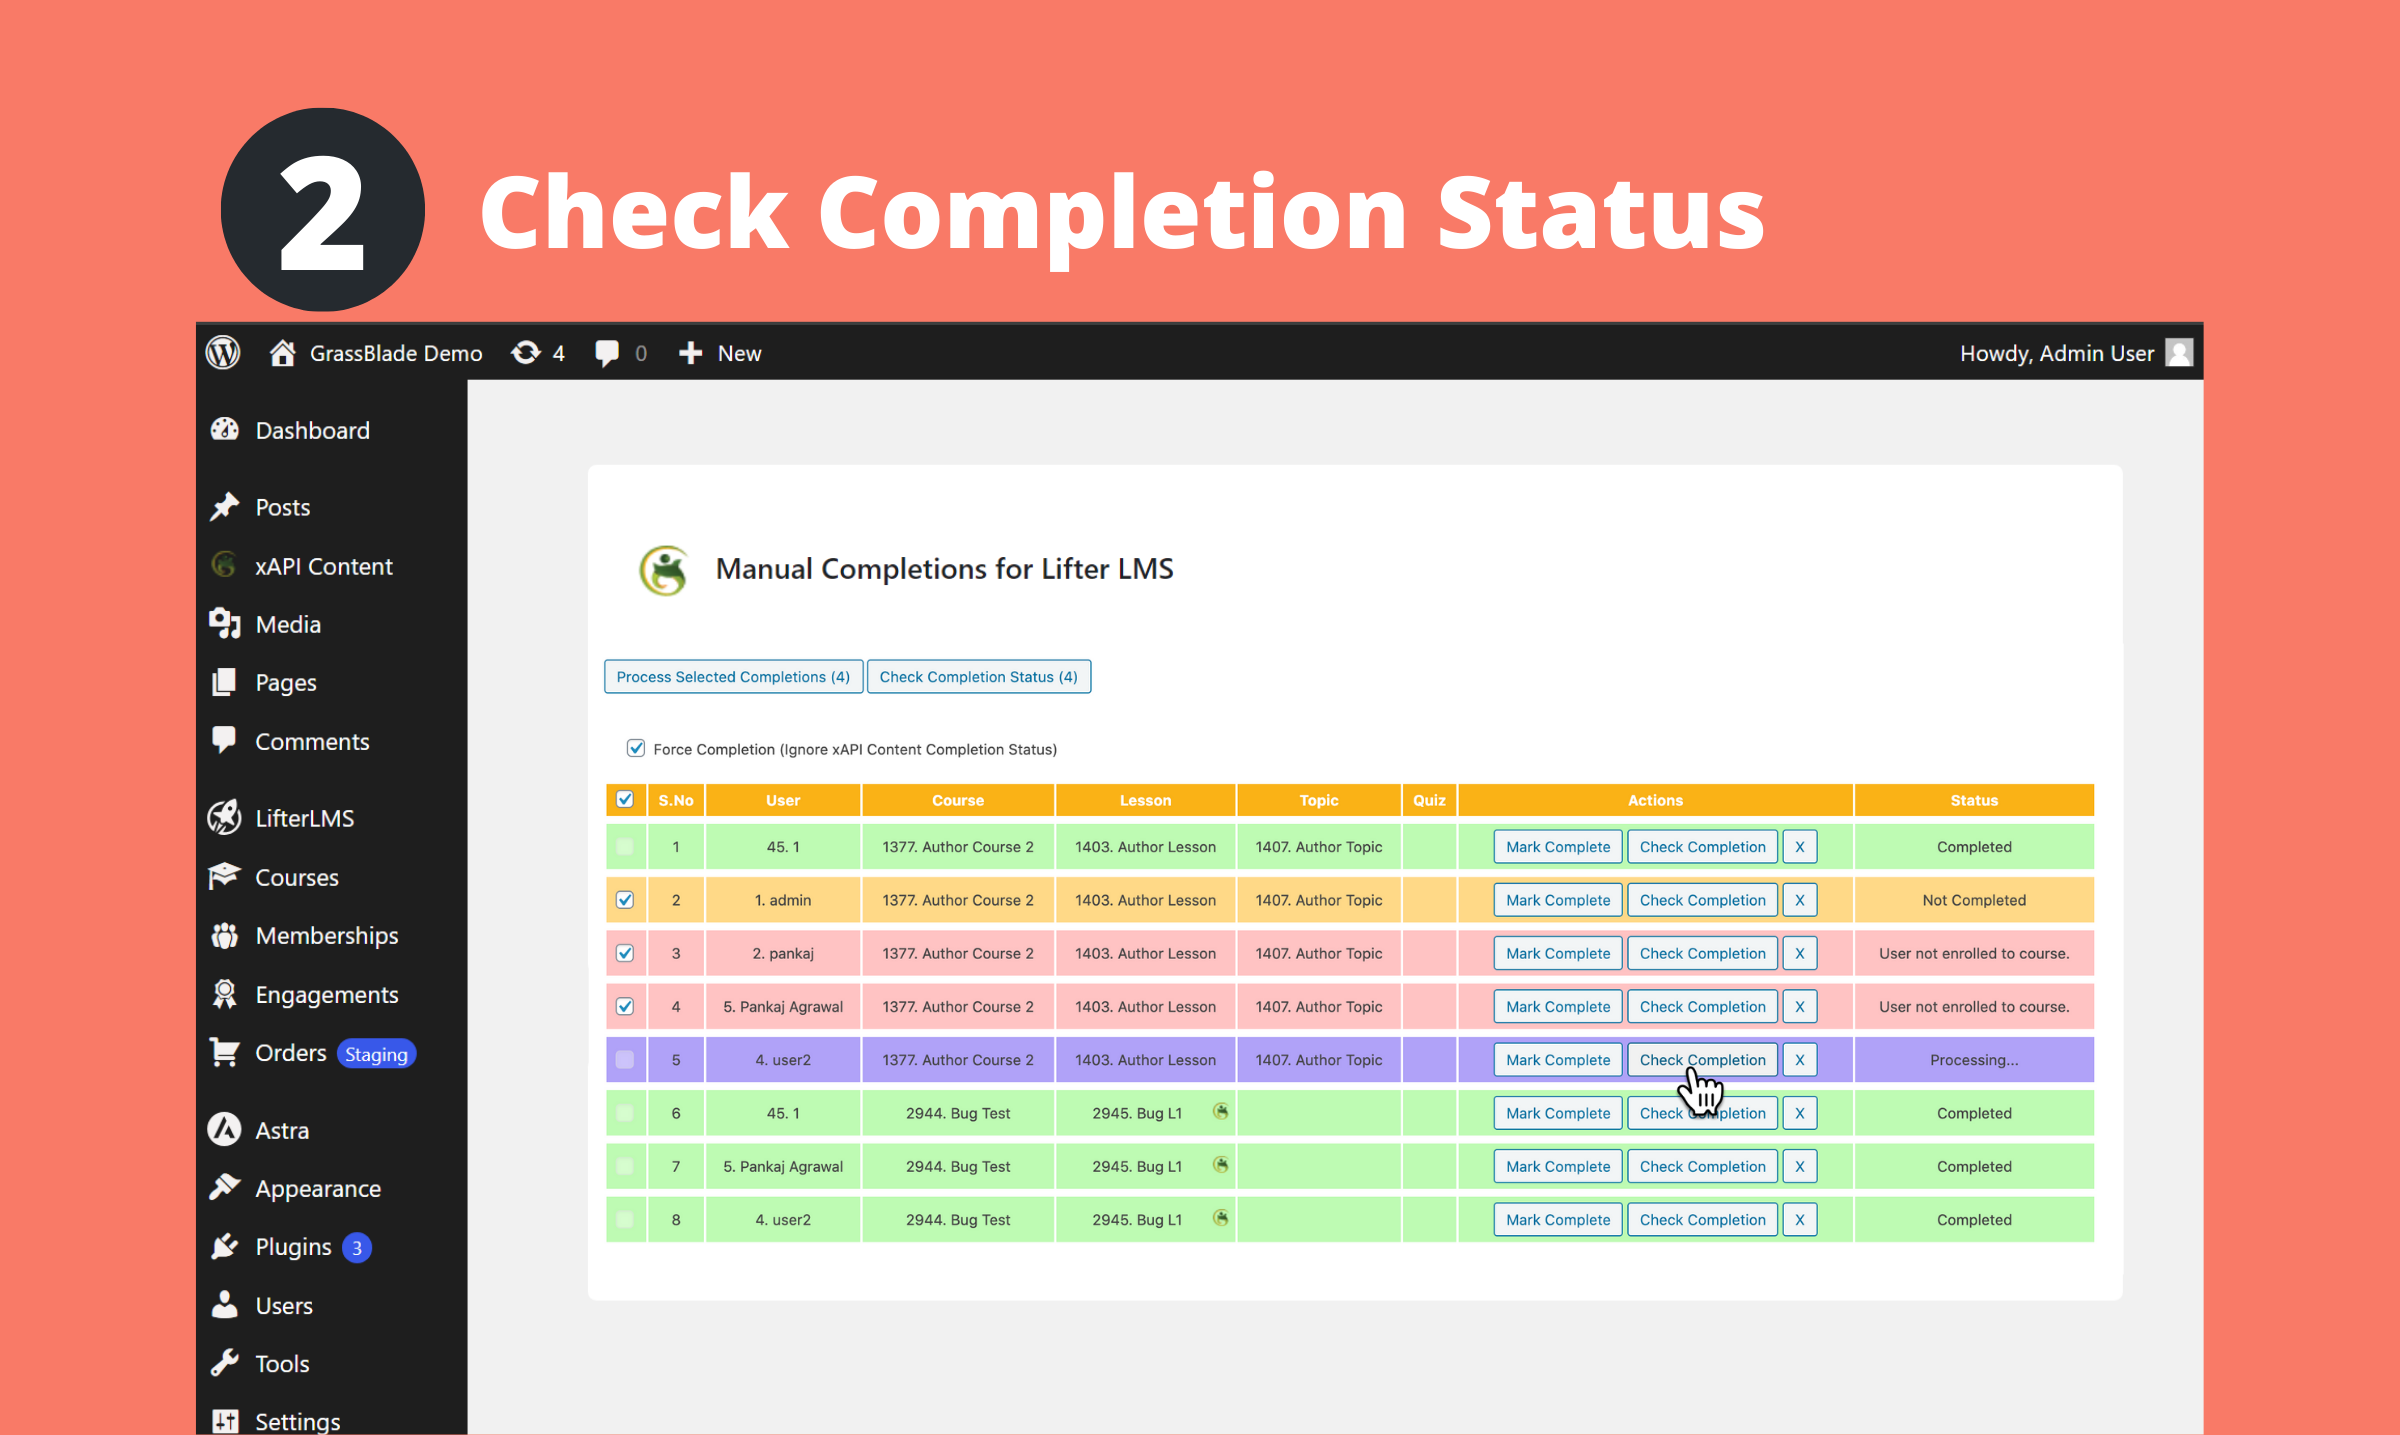Click Mark Complete in row 8
This screenshot has width=2400, height=1435.
pos(1558,1220)
